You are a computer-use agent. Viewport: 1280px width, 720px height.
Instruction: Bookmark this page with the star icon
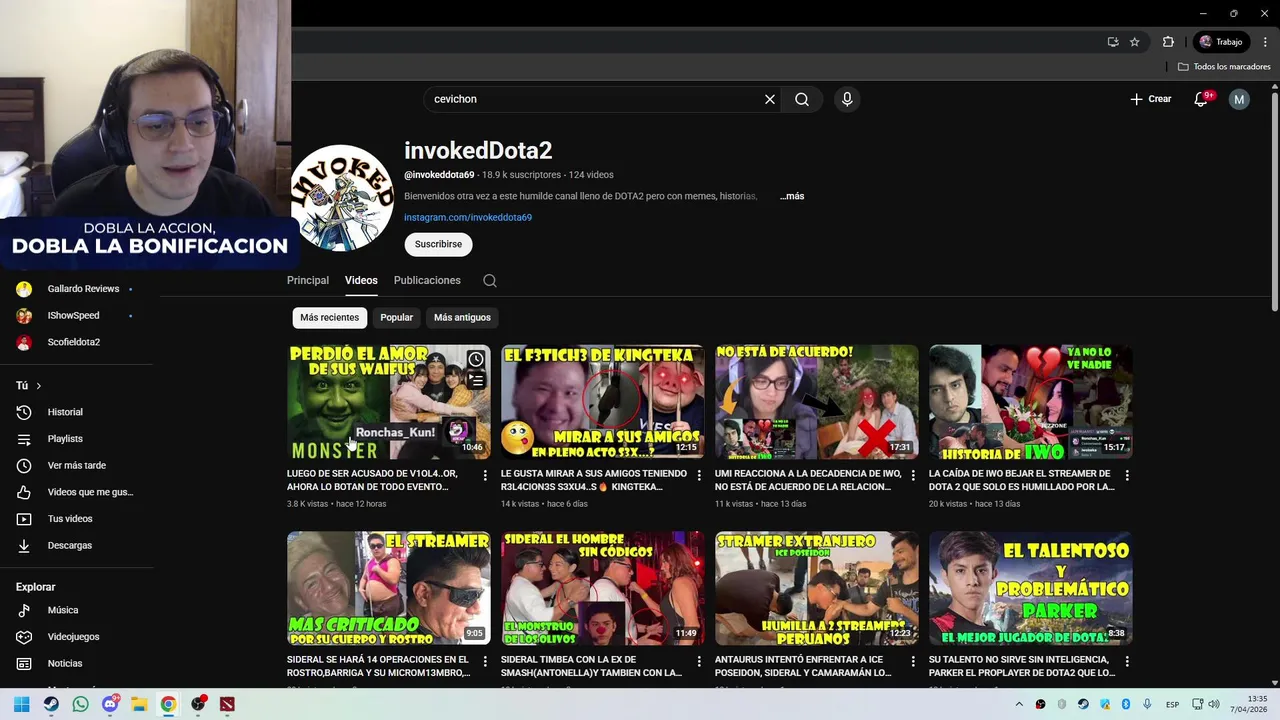point(1135,42)
